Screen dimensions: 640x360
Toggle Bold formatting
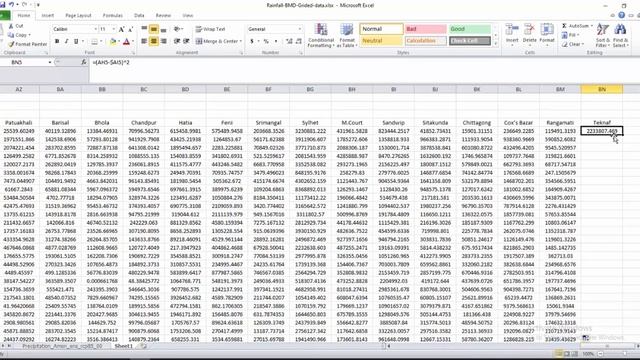pos(57,41)
